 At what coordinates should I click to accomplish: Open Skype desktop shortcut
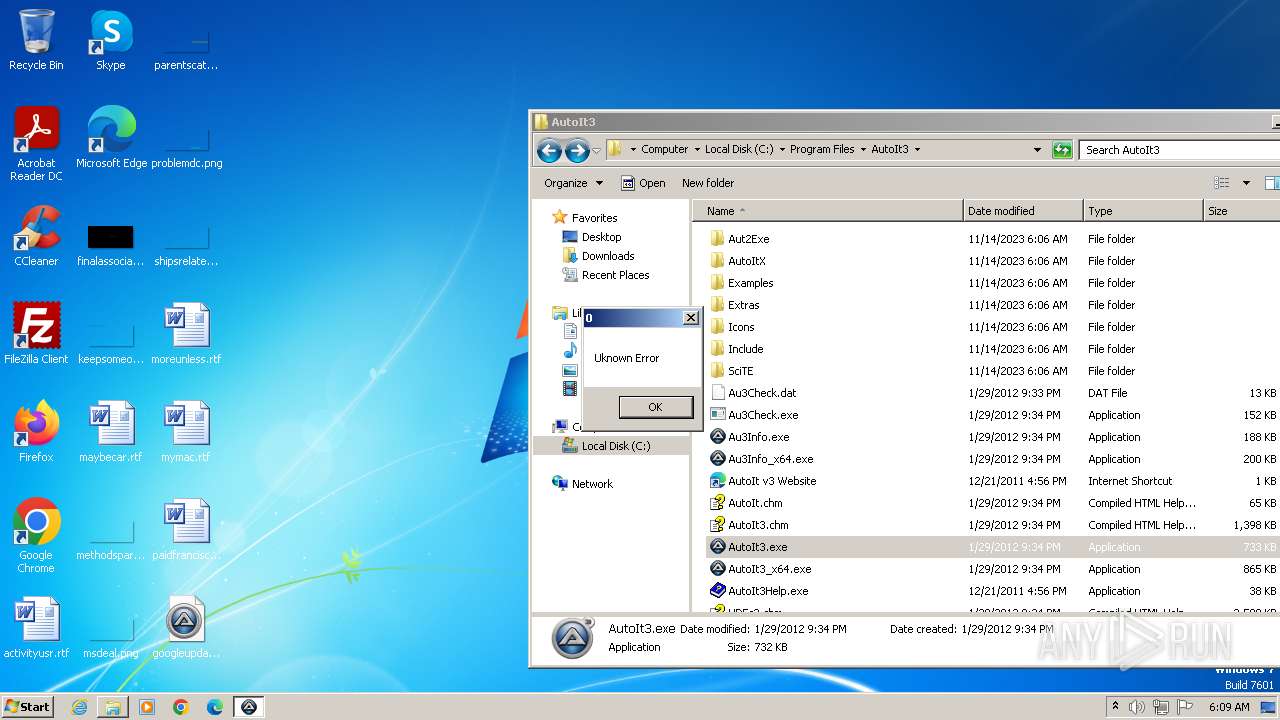click(x=110, y=42)
